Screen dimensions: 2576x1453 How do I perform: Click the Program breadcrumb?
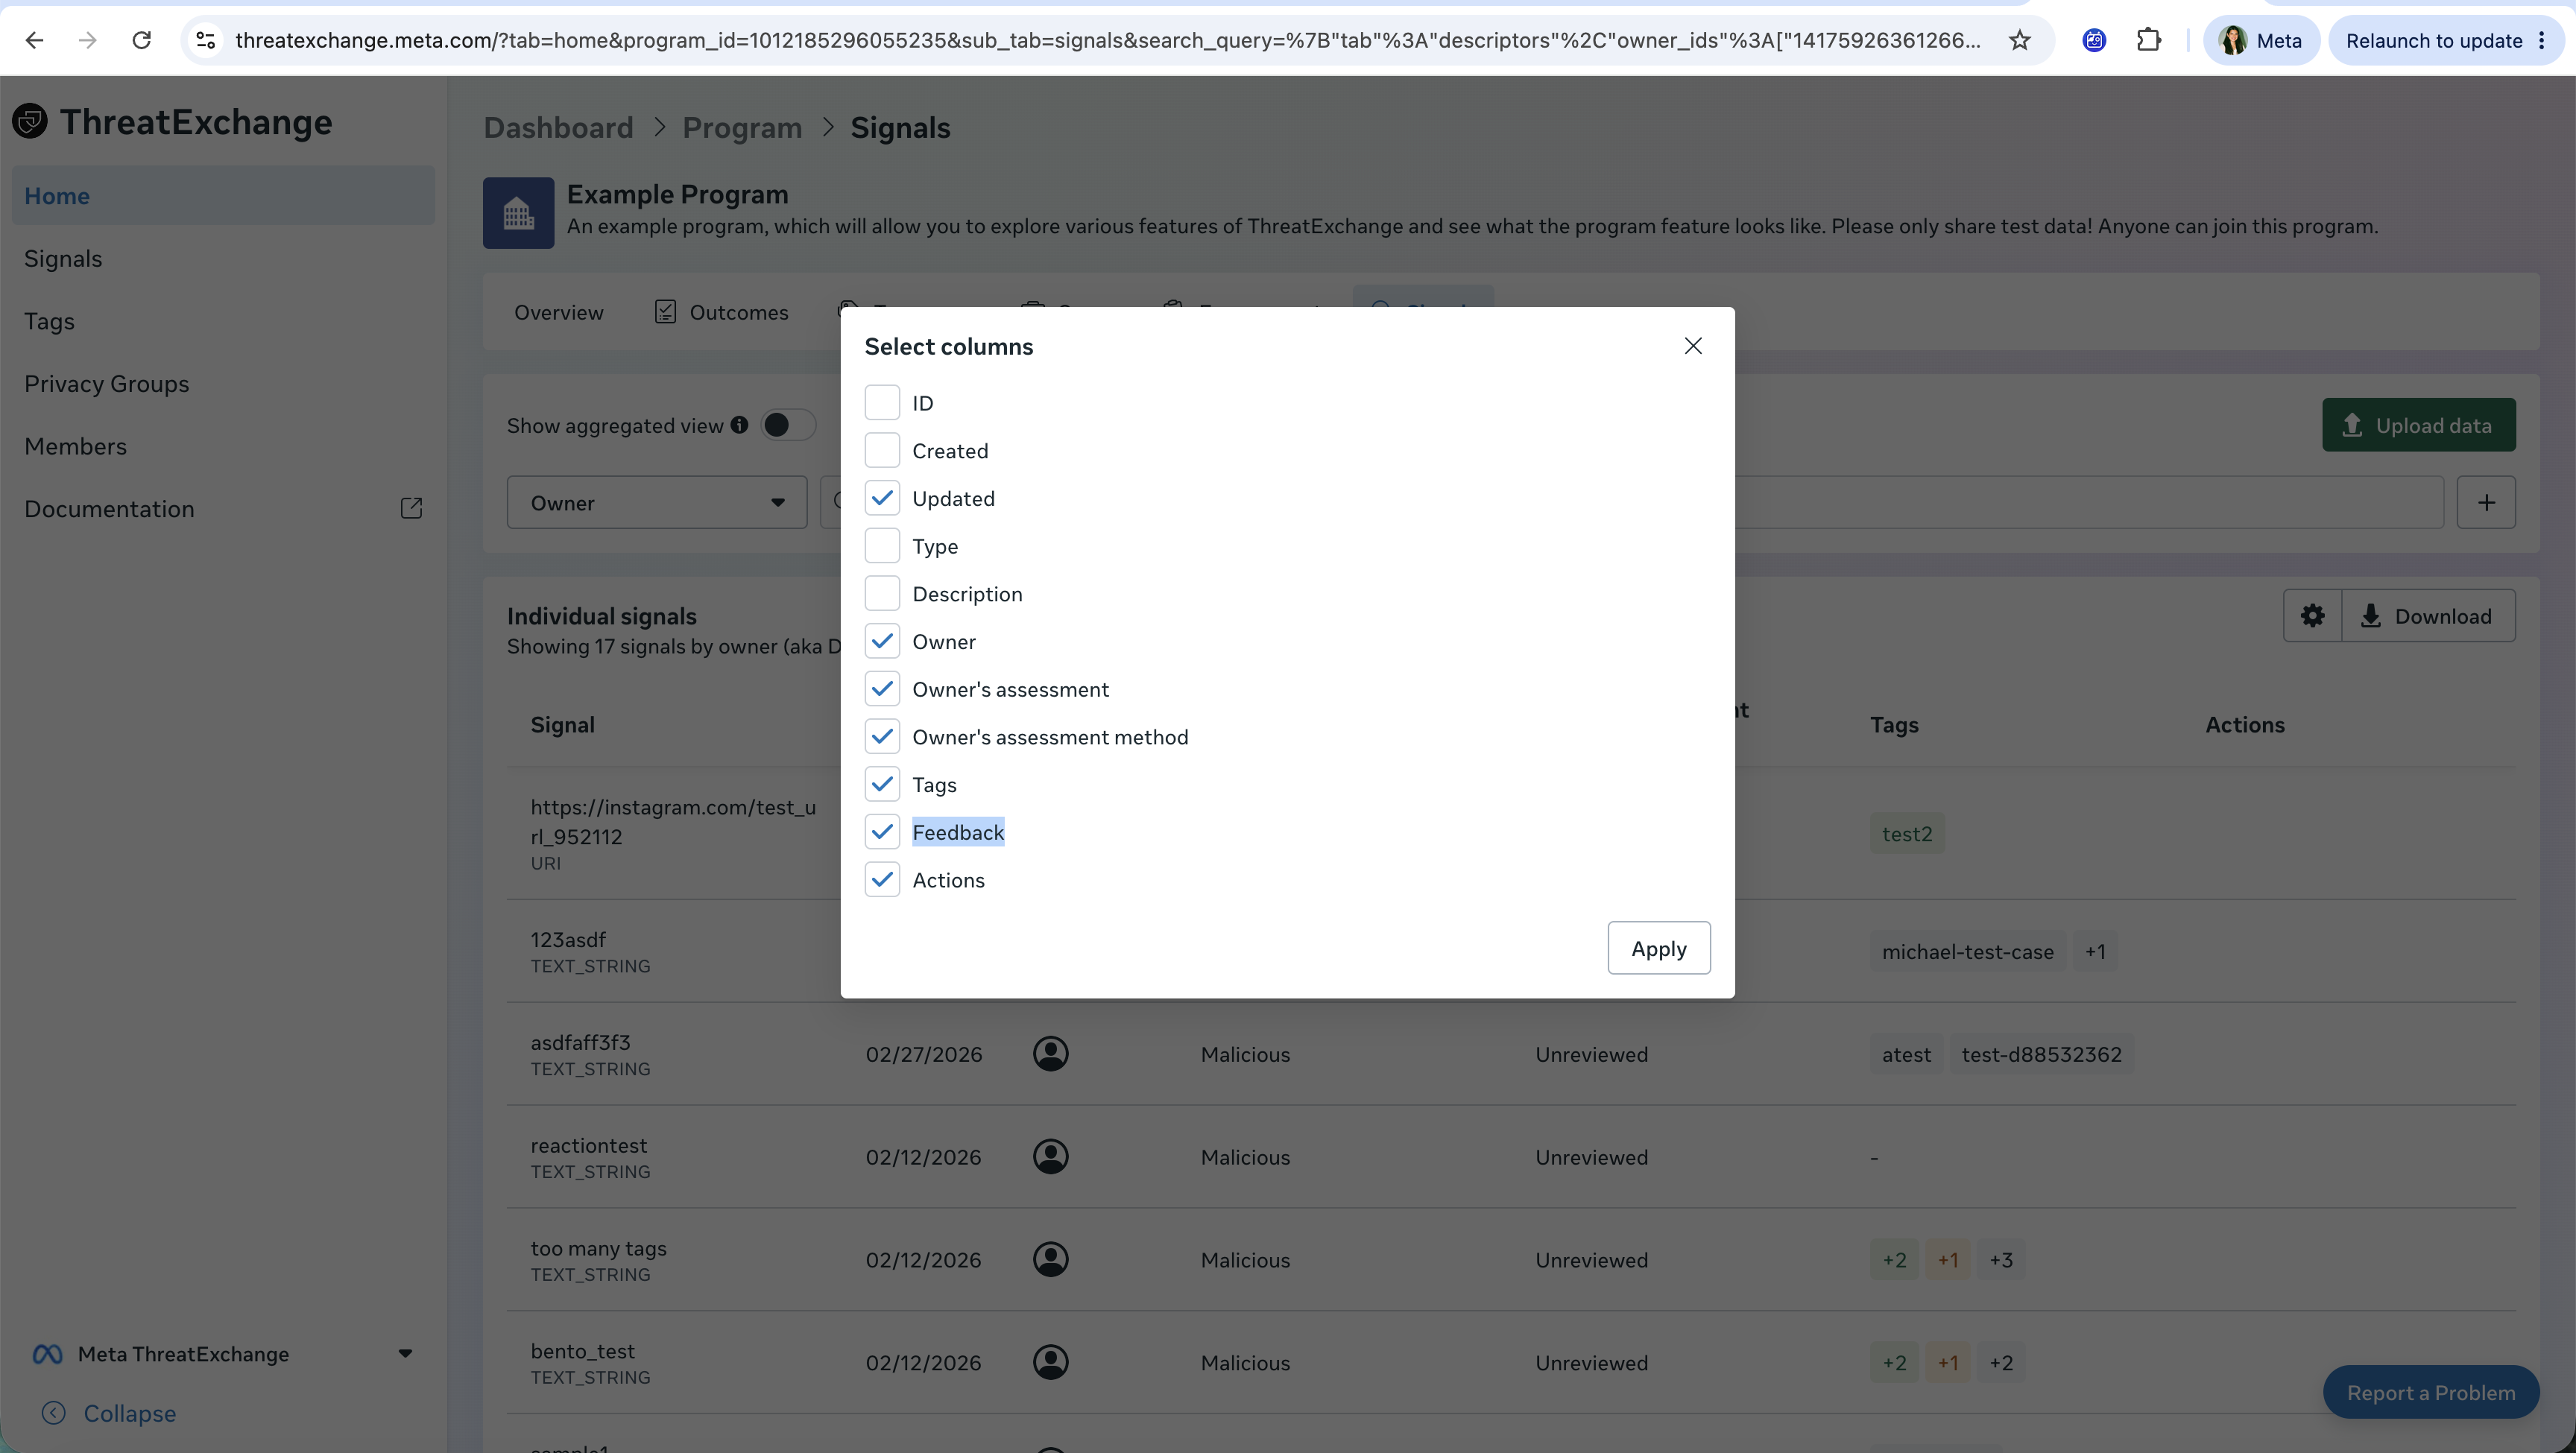(x=742, y=128)
